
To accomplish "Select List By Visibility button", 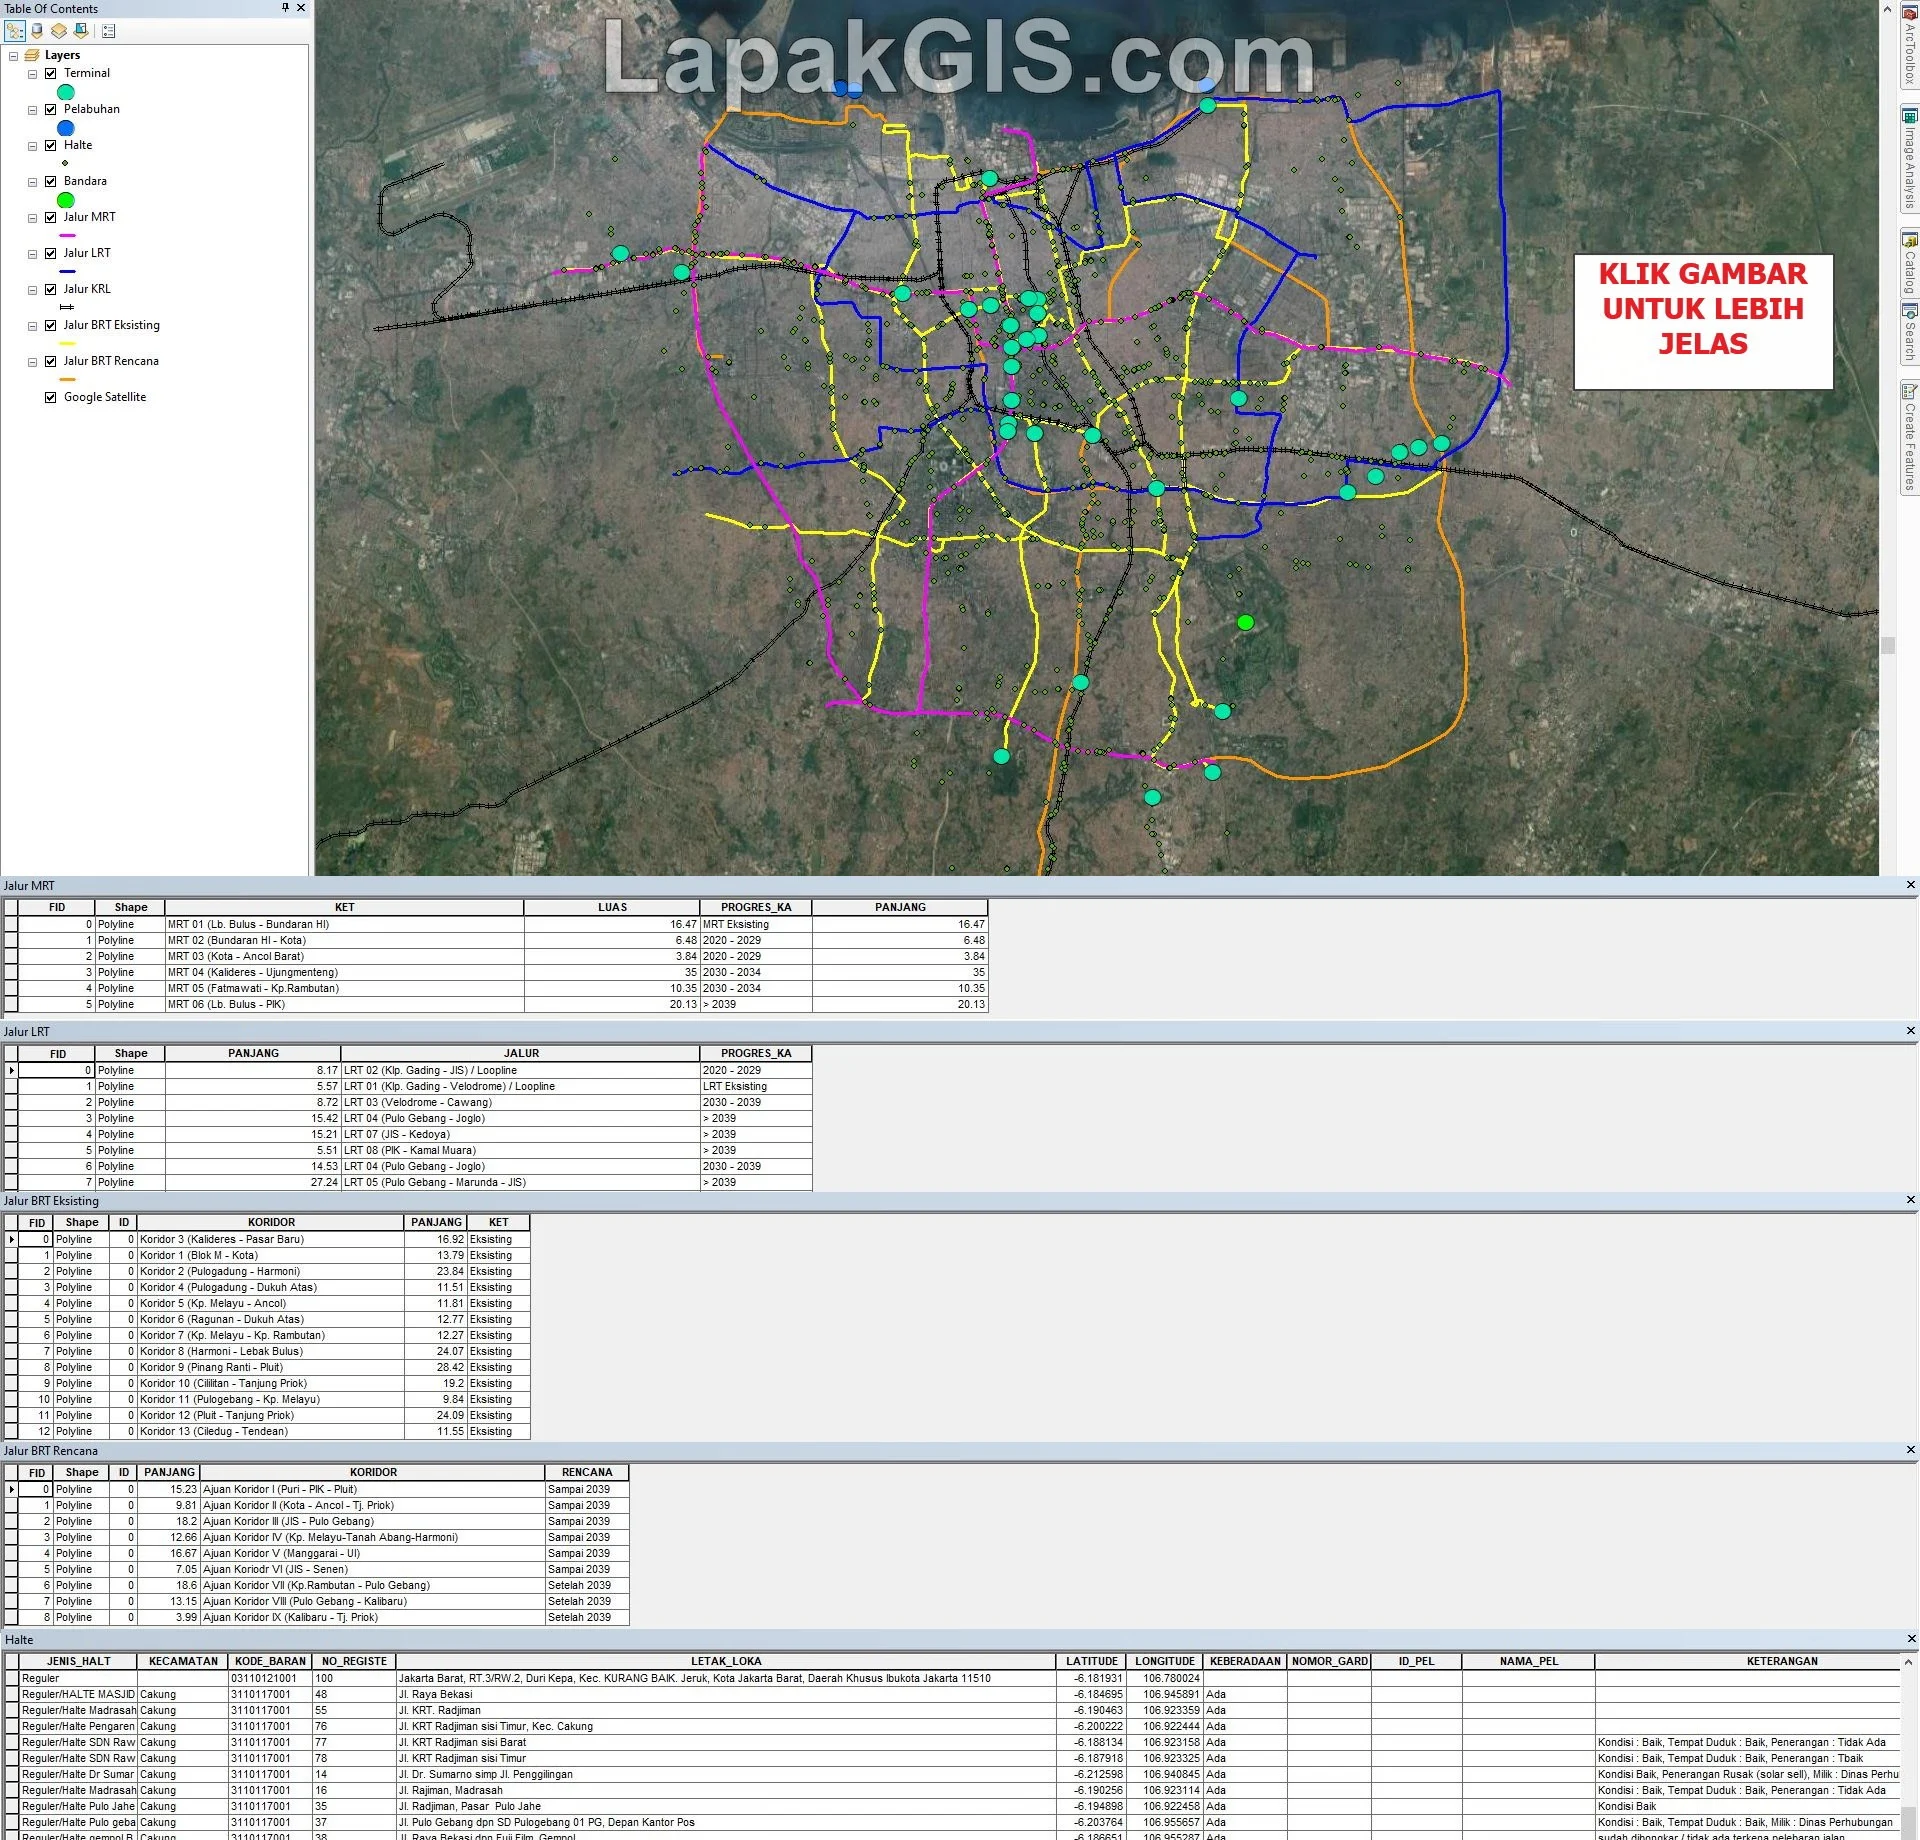I will (59, 31).
